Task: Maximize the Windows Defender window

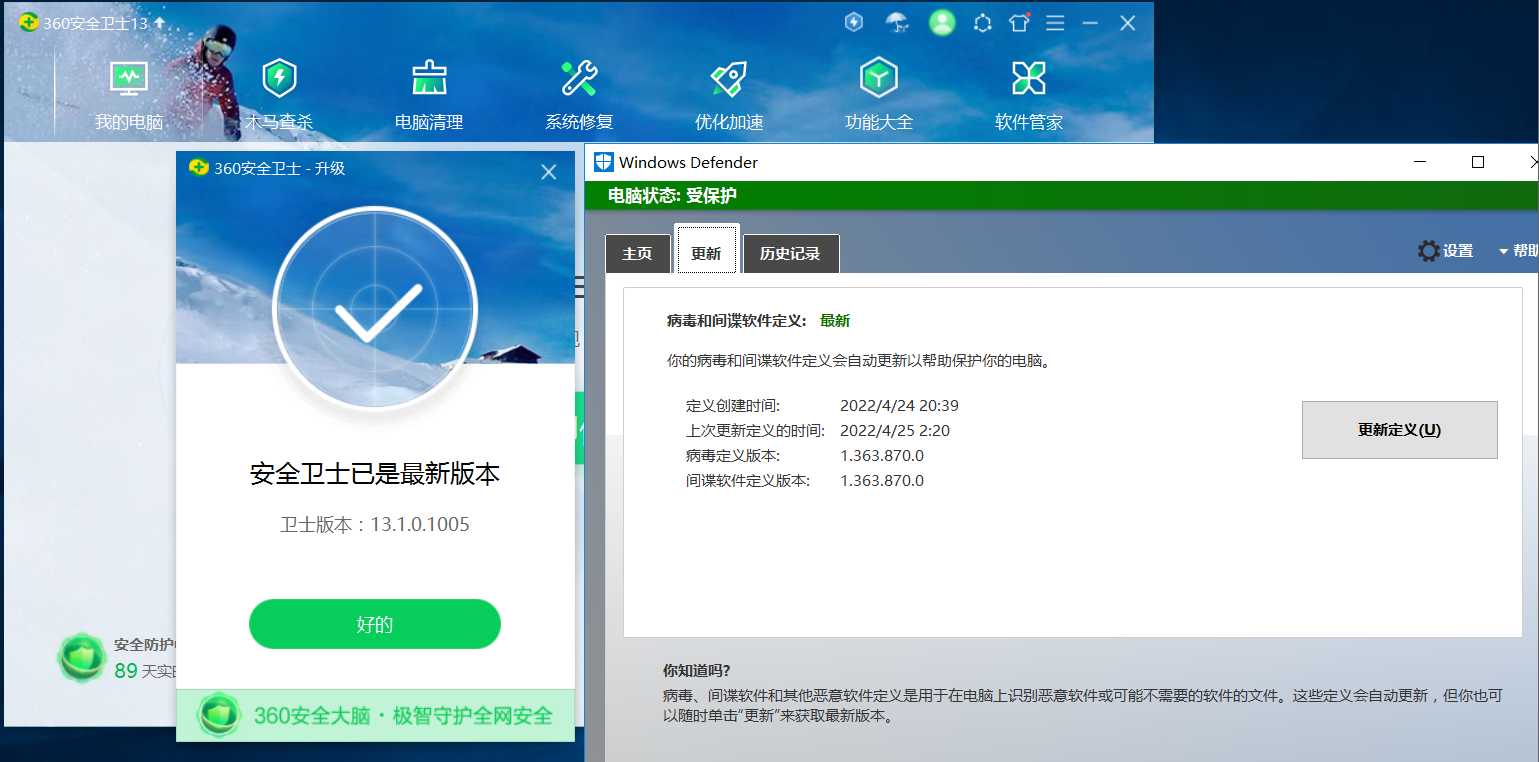Action: (1478, 162)
